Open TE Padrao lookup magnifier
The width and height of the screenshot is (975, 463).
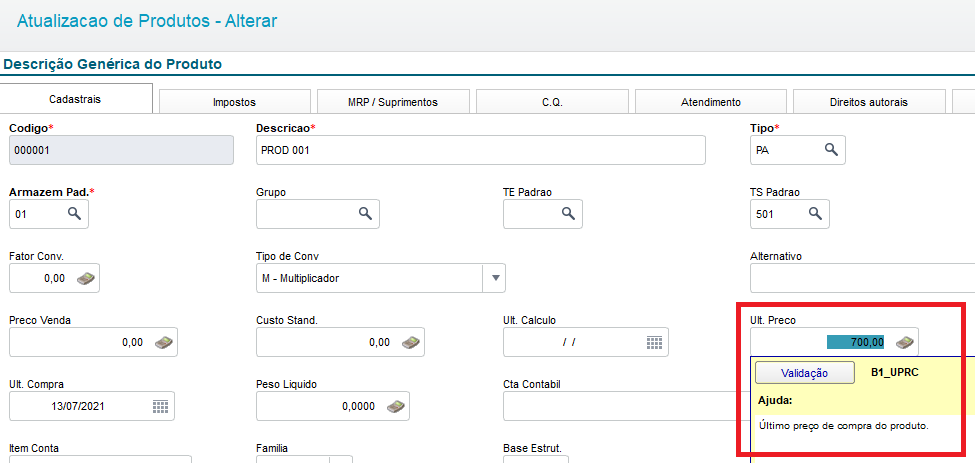coord(568,214)
